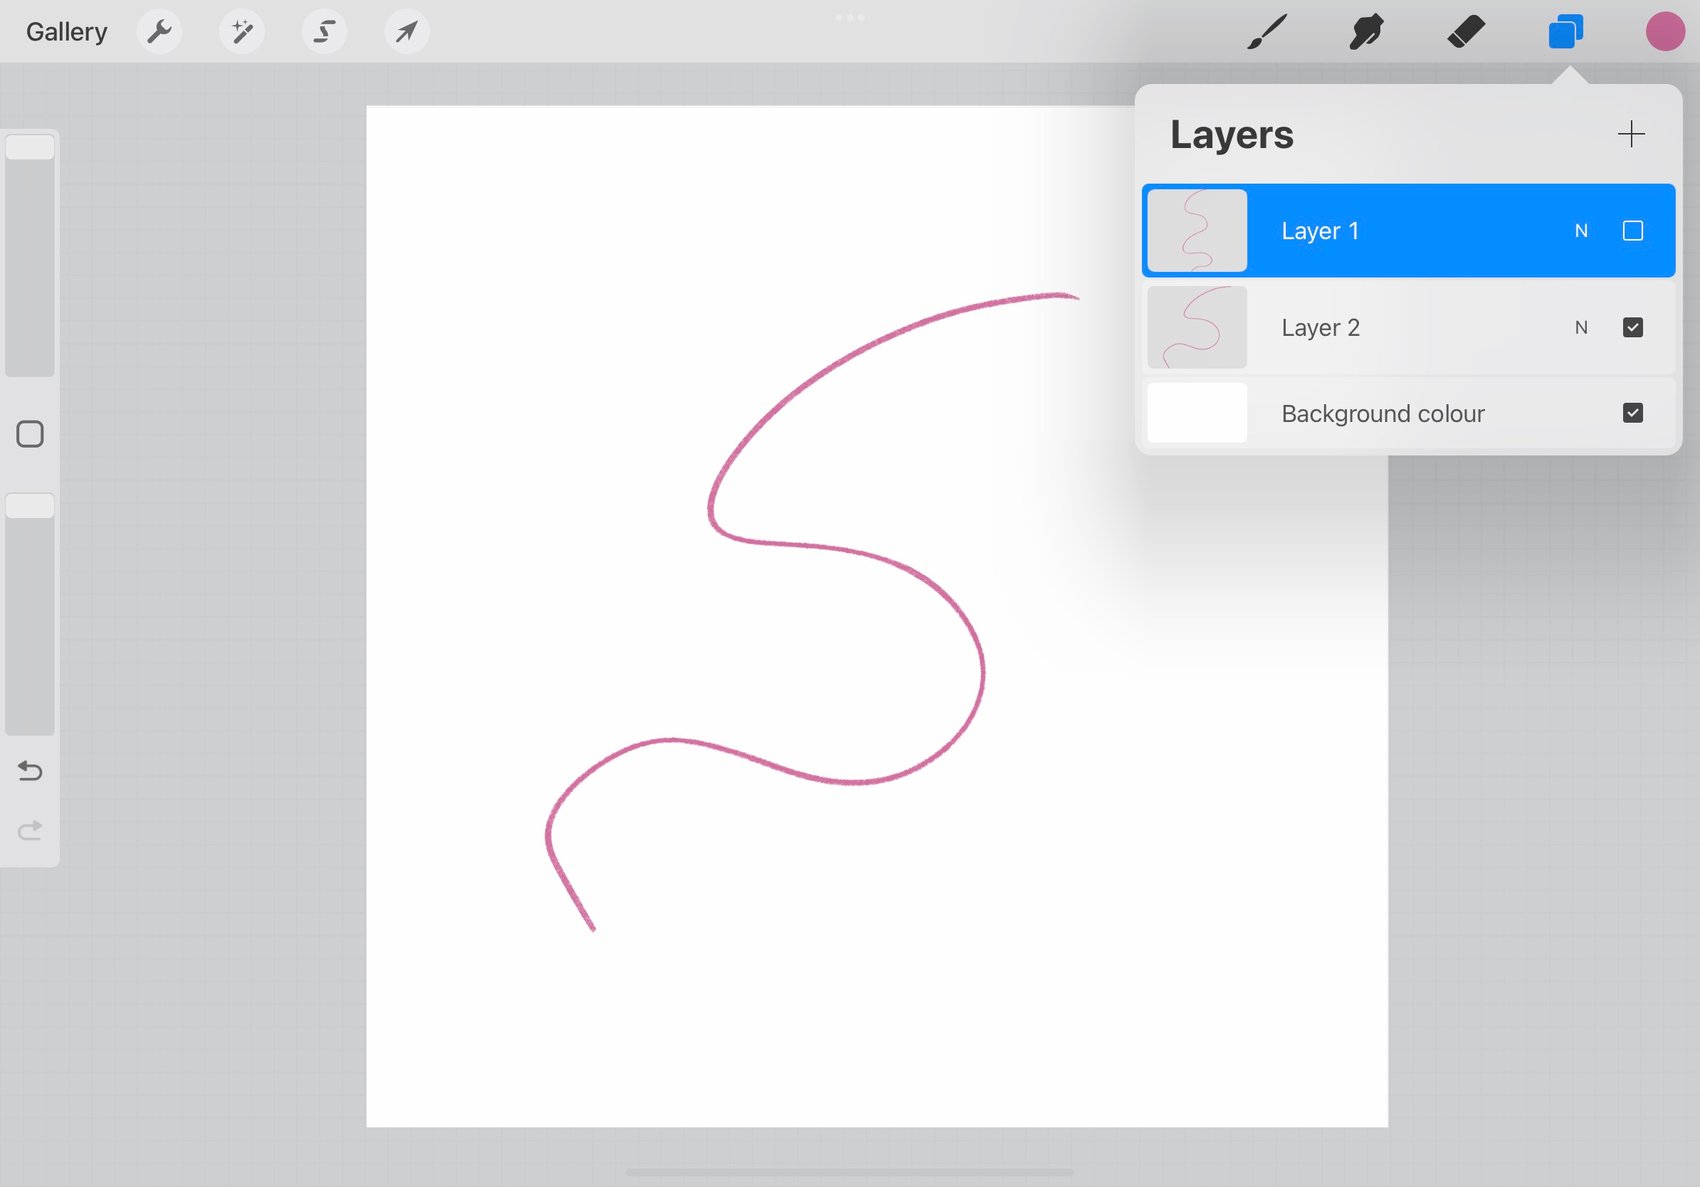Select the Eraser tool
The width and height of the screenshot is (1700, 1187).
point(1466,32)
